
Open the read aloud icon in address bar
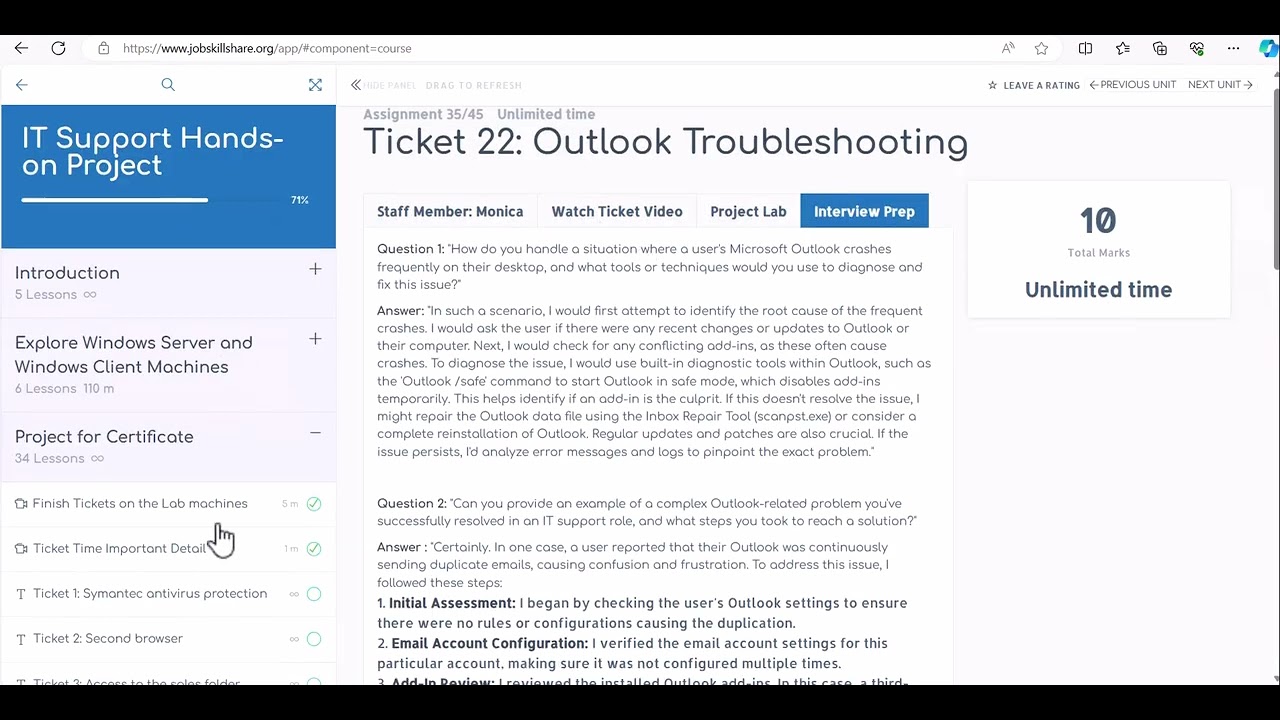click(1008, 48)
